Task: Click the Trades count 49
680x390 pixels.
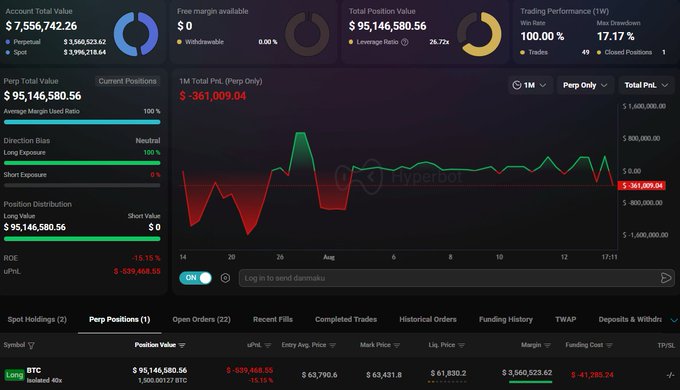Action: point(585,52)
